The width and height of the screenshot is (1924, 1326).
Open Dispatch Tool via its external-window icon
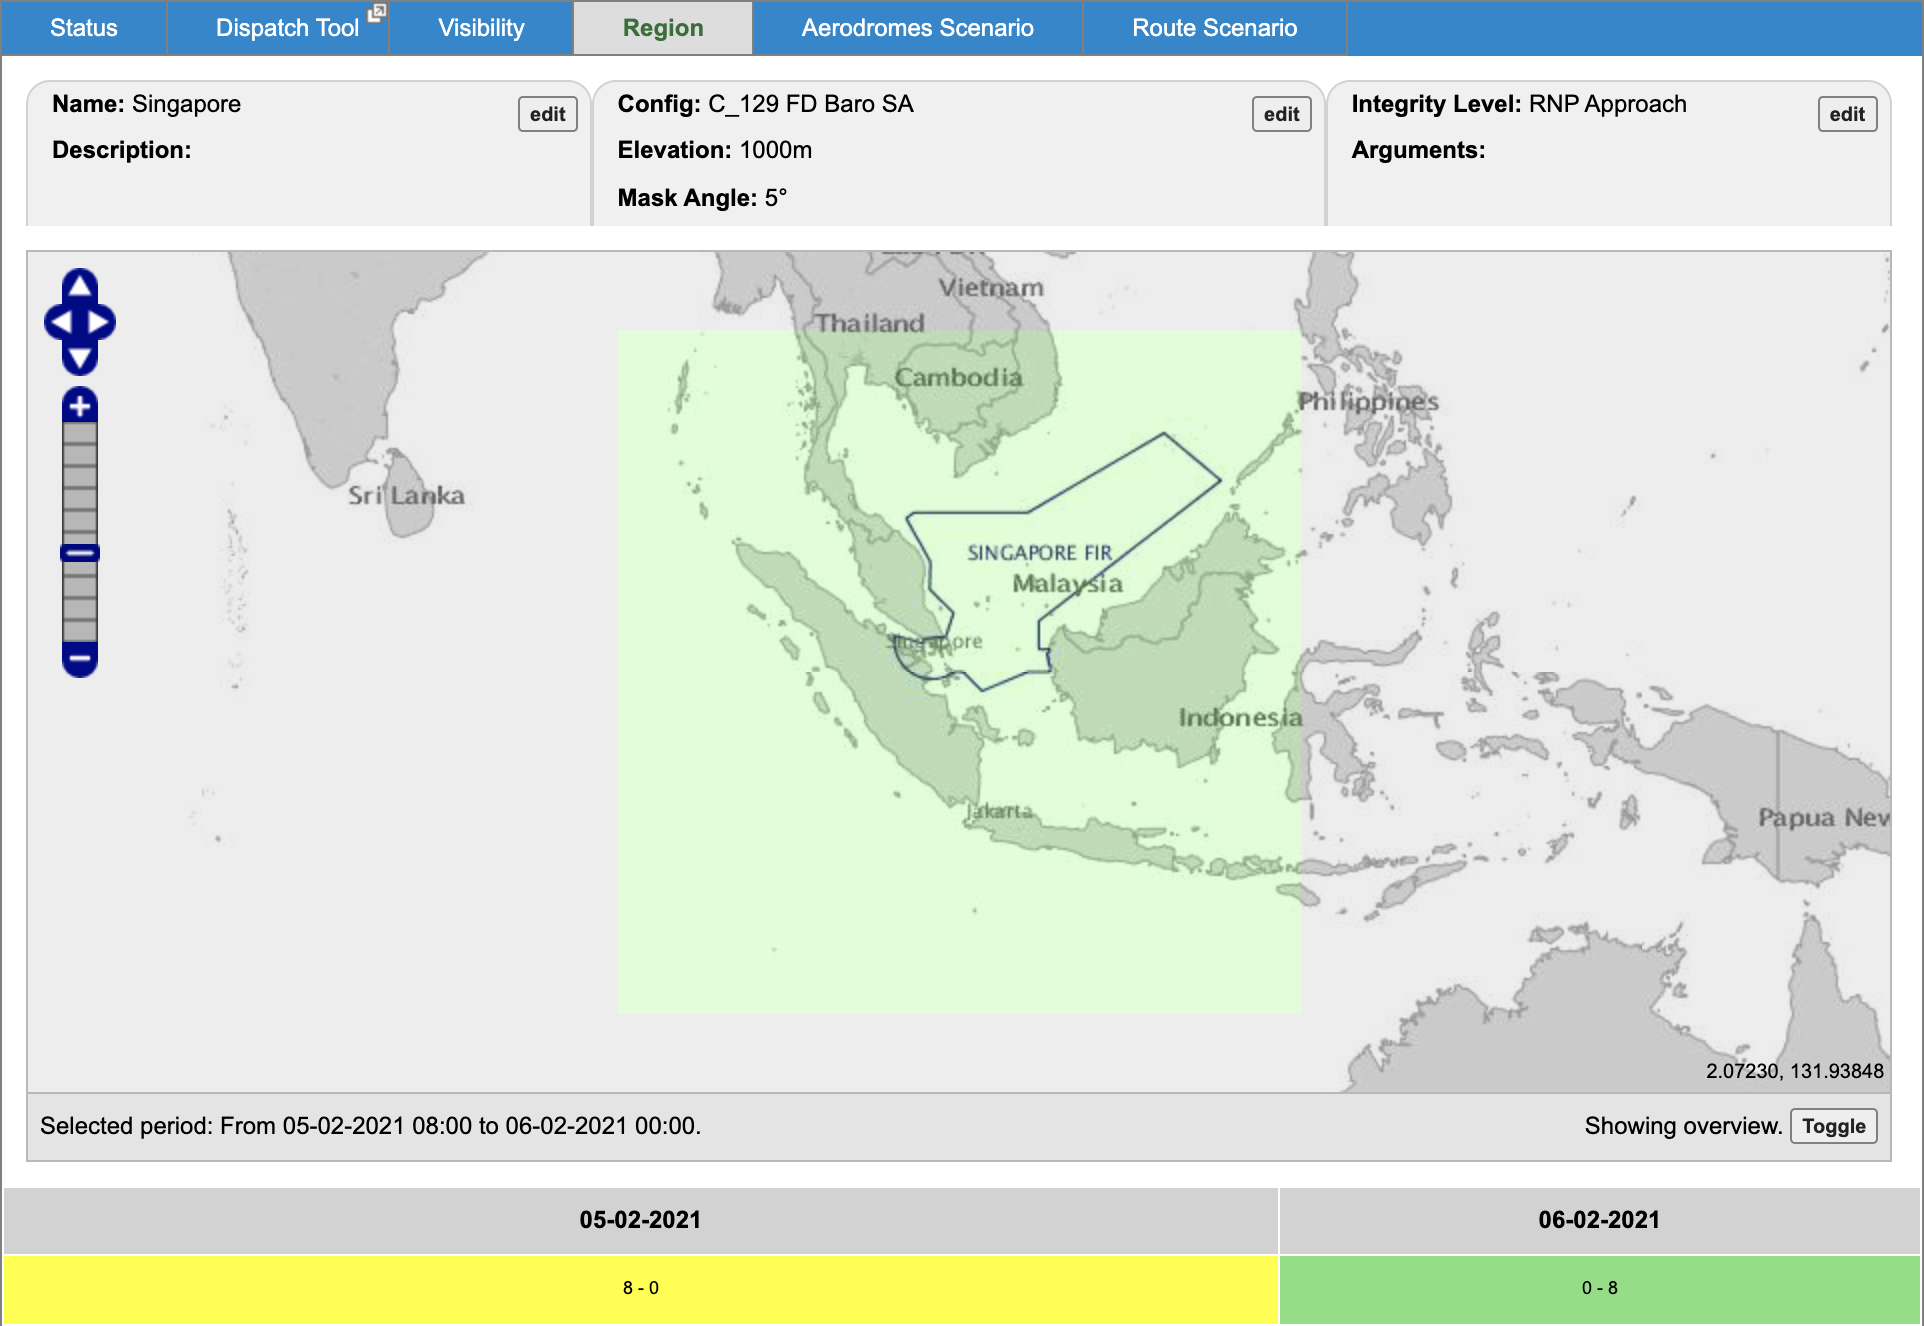pyautogui.click(x=377, y=13)
